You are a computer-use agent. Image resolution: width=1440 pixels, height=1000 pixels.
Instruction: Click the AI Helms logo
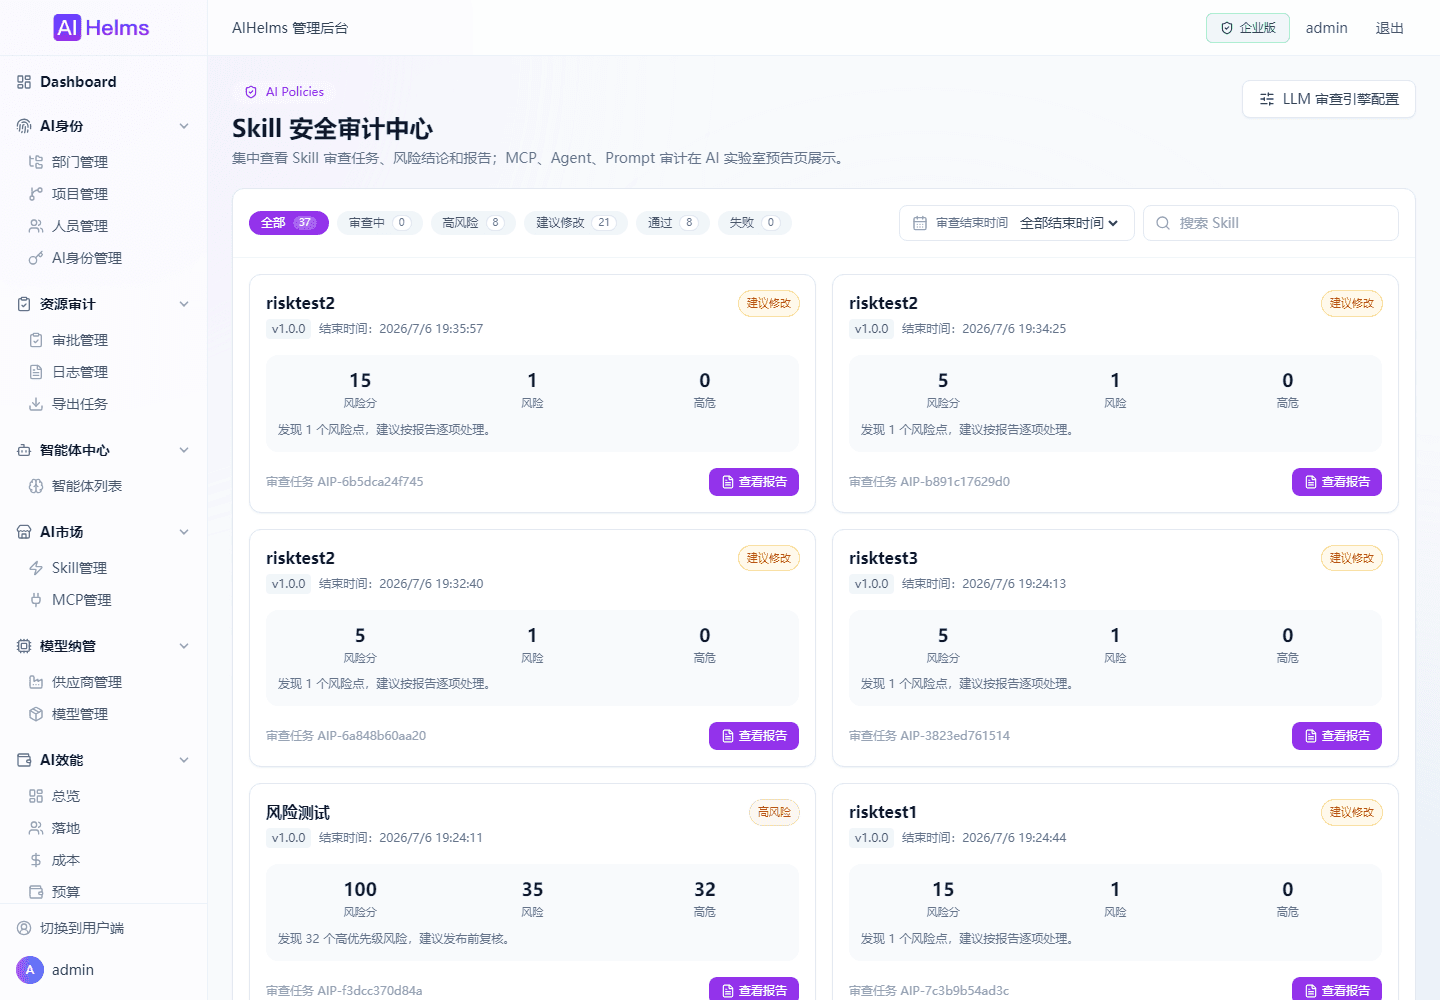pyautogui.click(x=101, y=28)
